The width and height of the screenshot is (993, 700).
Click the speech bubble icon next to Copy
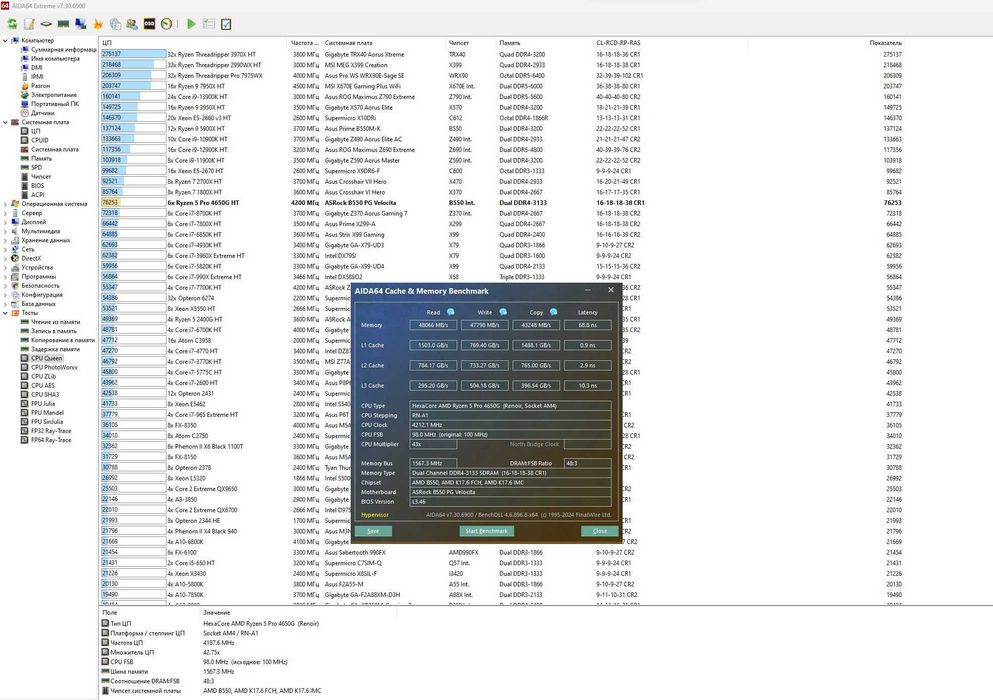553,312
